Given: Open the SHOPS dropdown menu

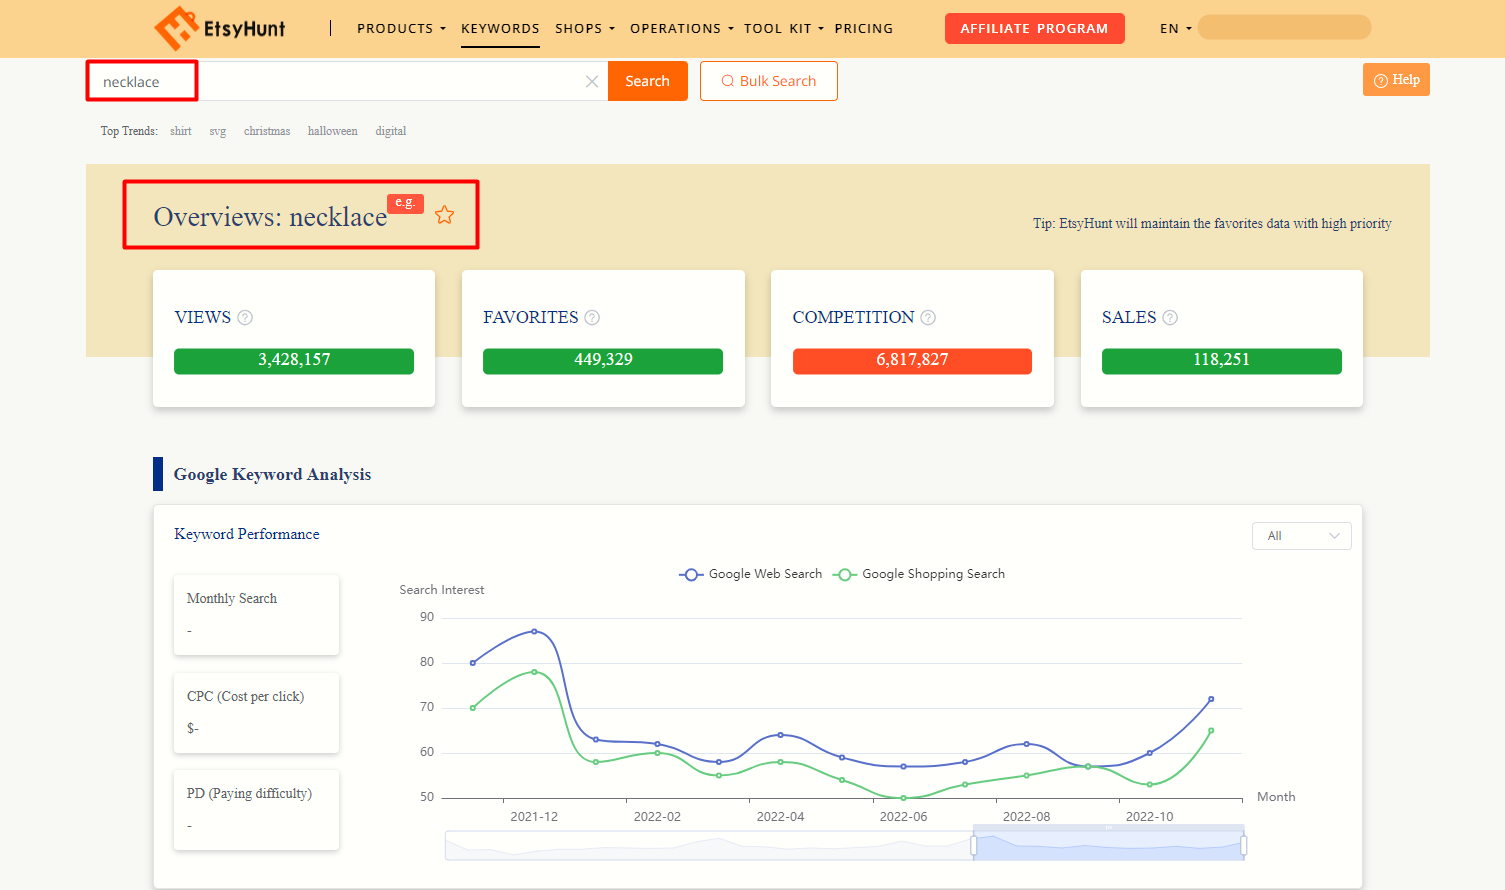Looking at the screenshot, I should click(x=585, y=28).
